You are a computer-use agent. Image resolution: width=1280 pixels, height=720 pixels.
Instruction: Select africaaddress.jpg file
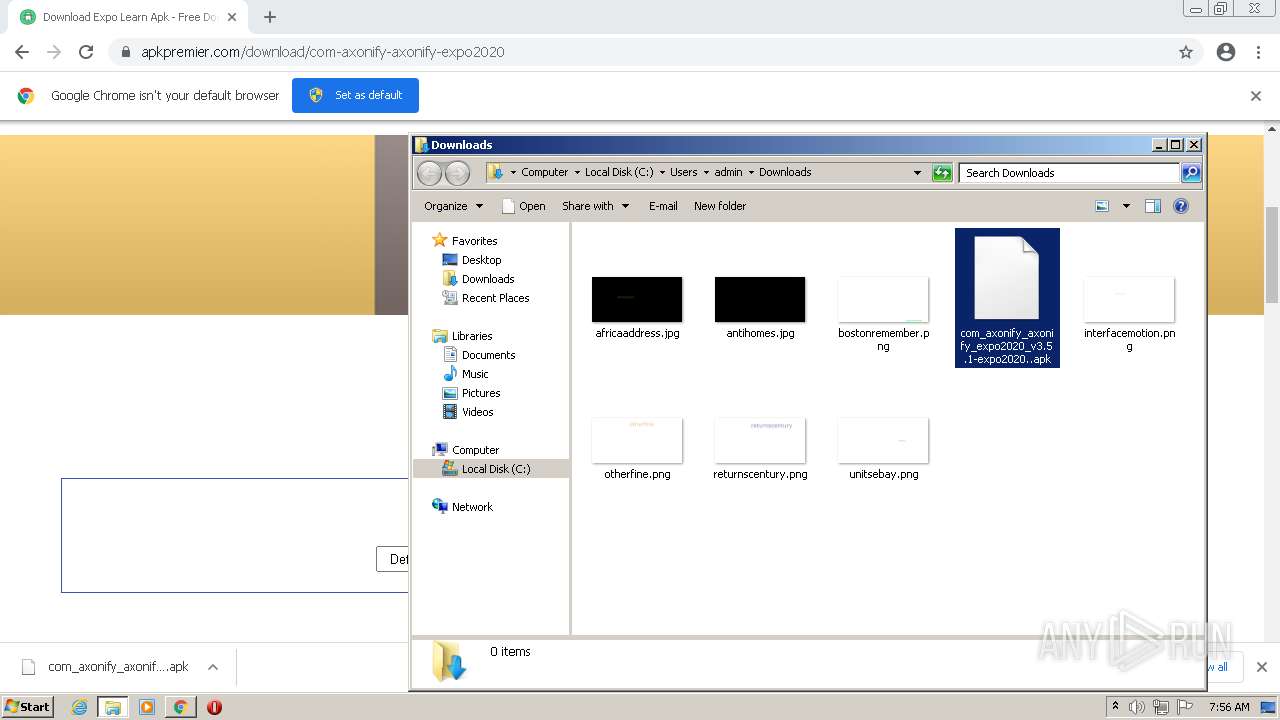(637, 307)
